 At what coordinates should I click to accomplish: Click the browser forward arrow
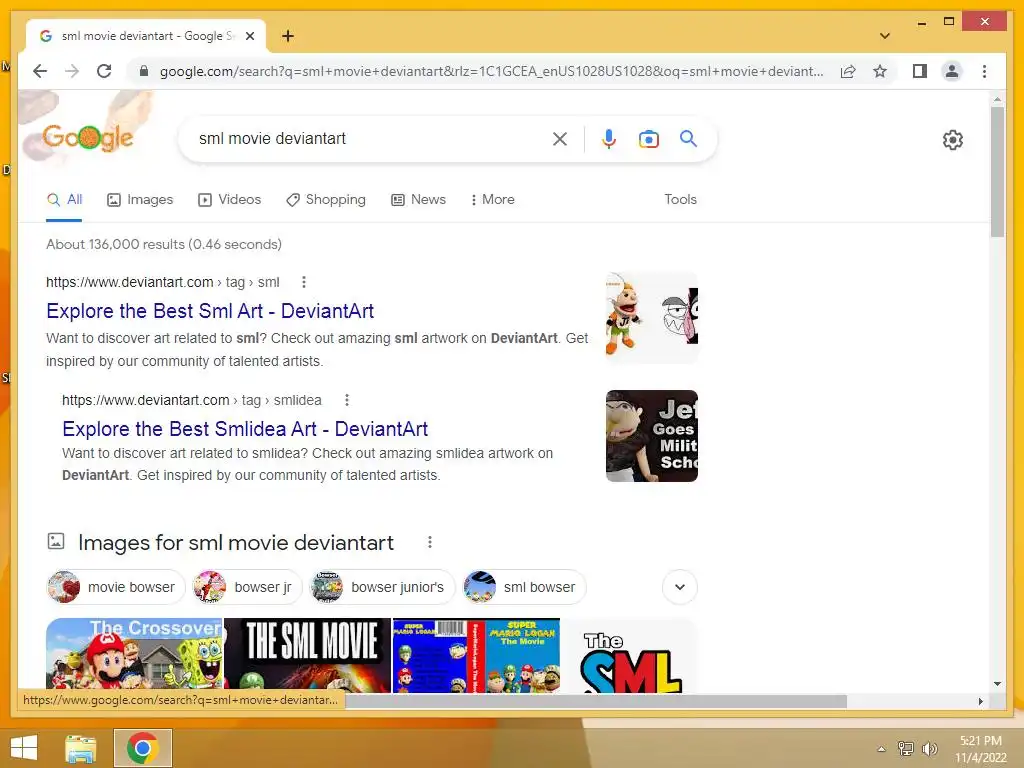click(x=72, y=71)
